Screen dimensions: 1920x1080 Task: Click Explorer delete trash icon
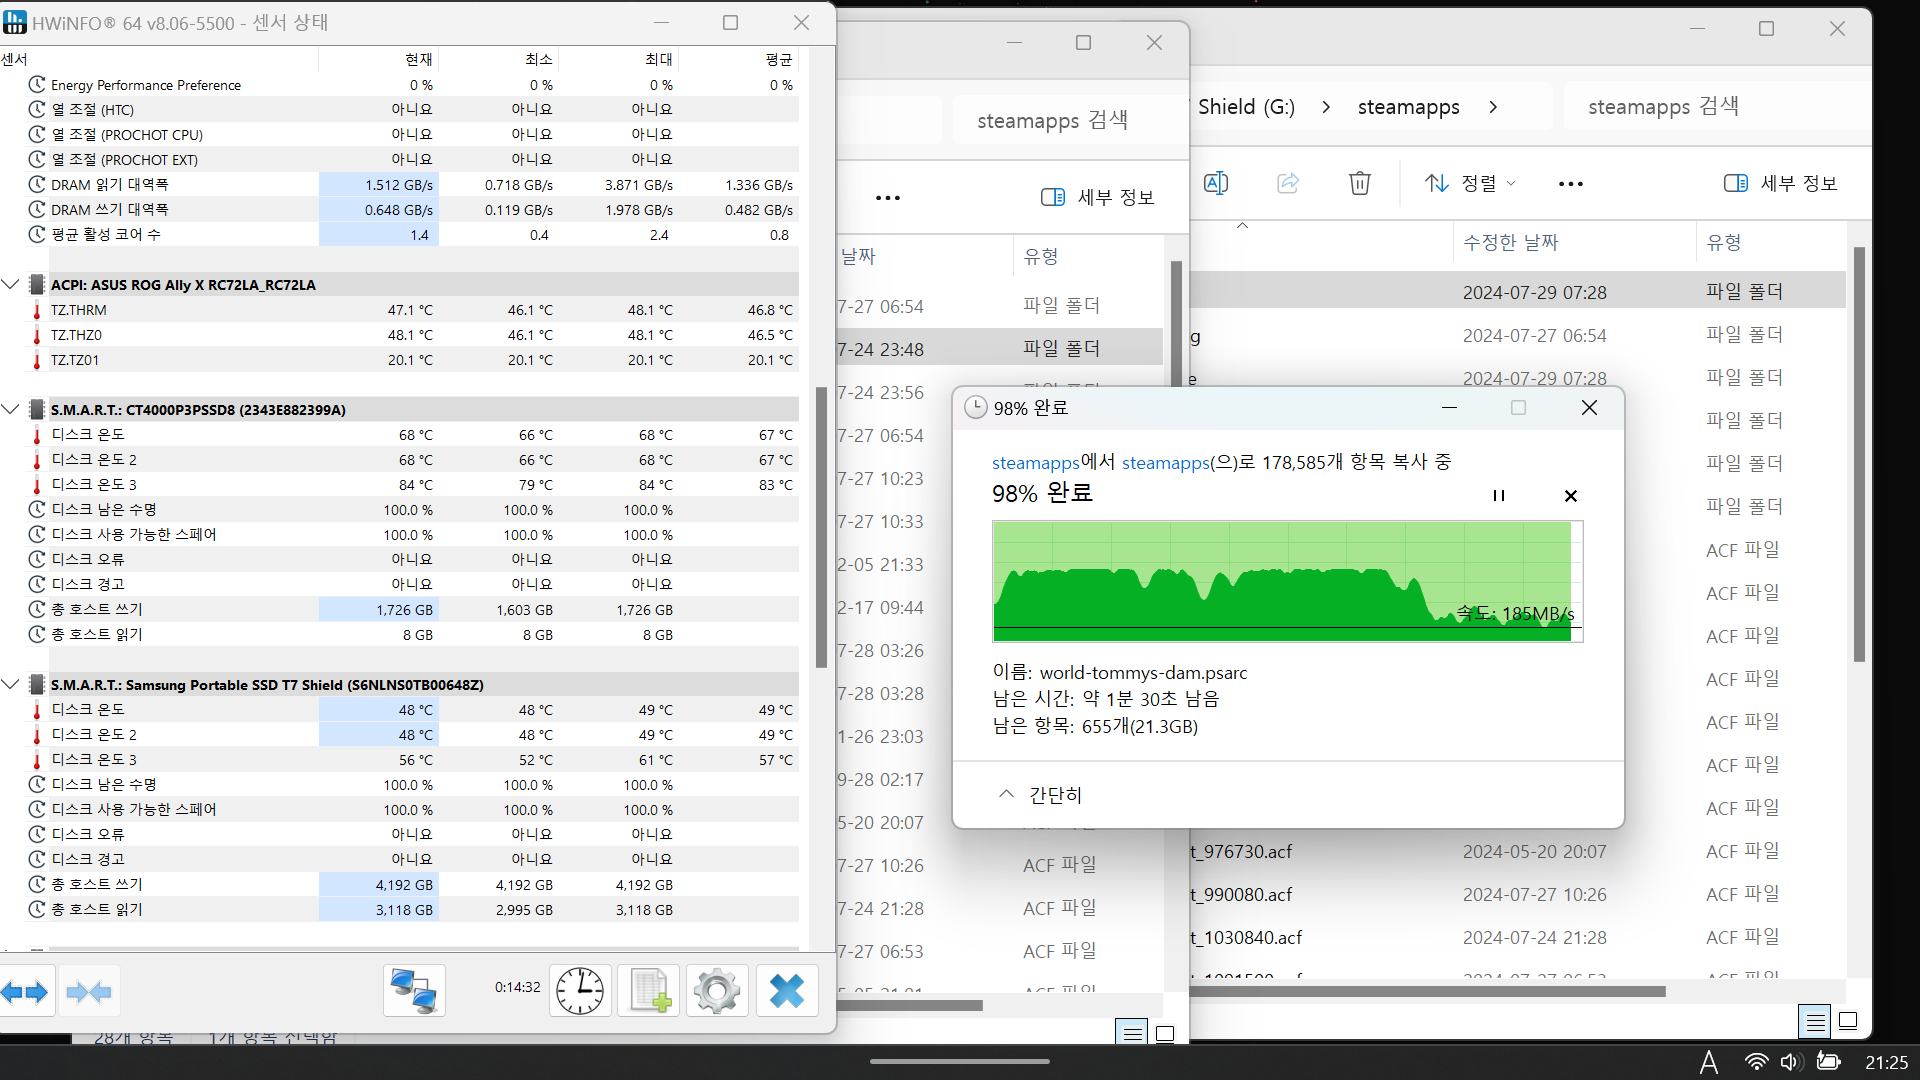click(1359, 183)
